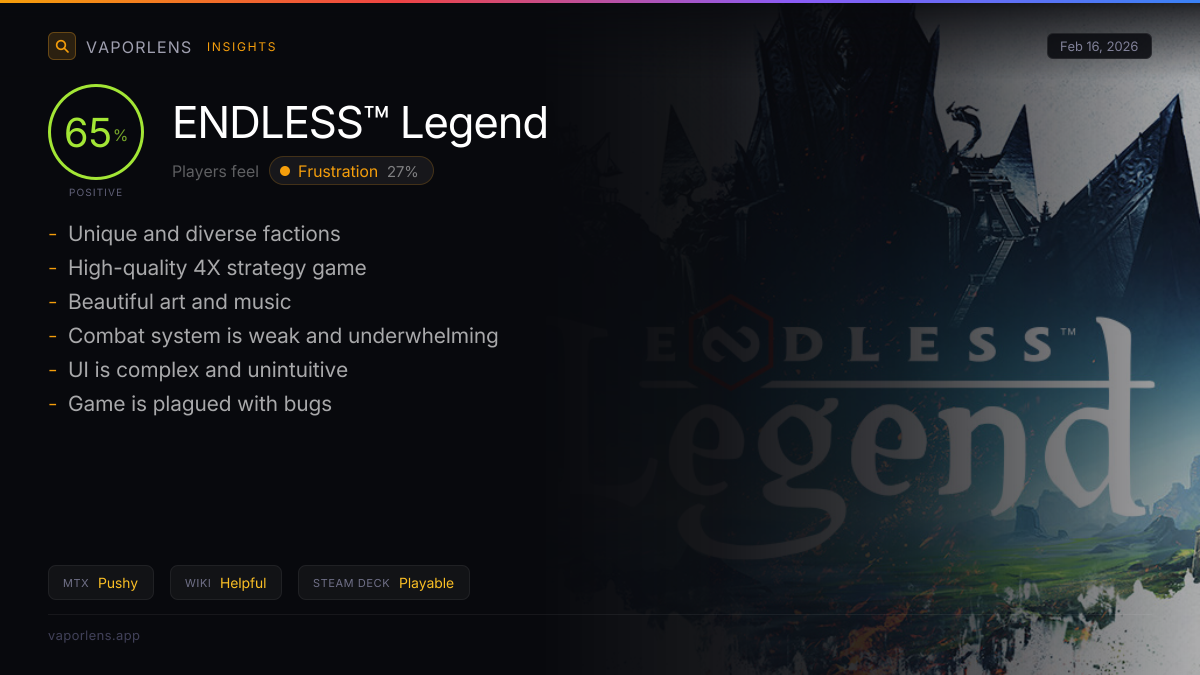Click the VaporLens magnifier logo icon
Screen dimensions: 1200x675
click(62, 46)
